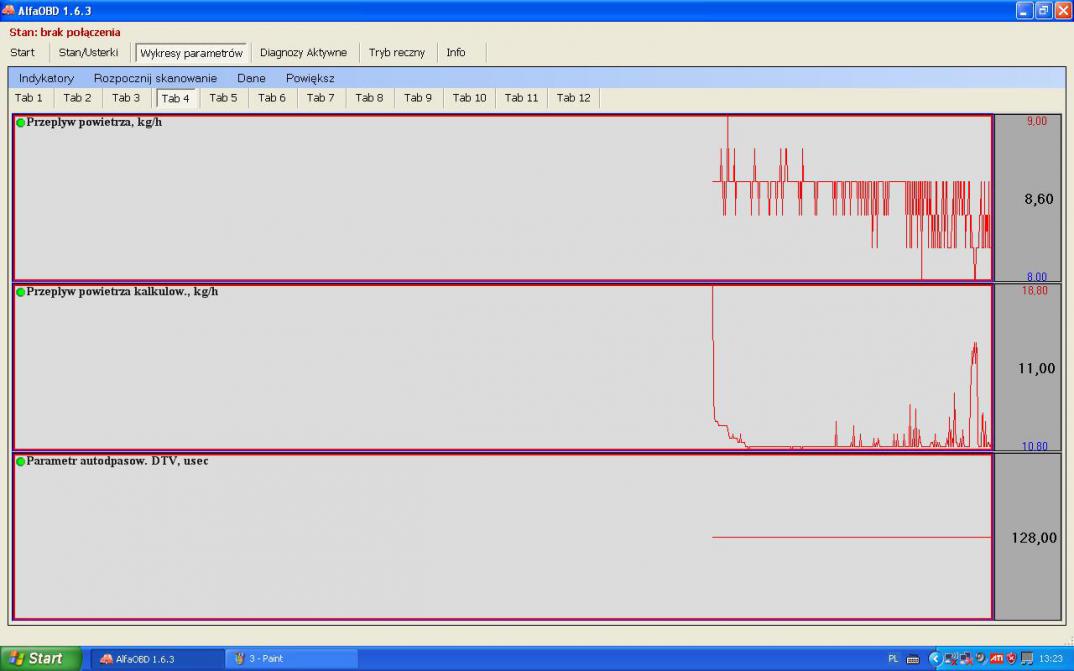Expand hidden system tray icons arrow

click(x=935, y=658)
